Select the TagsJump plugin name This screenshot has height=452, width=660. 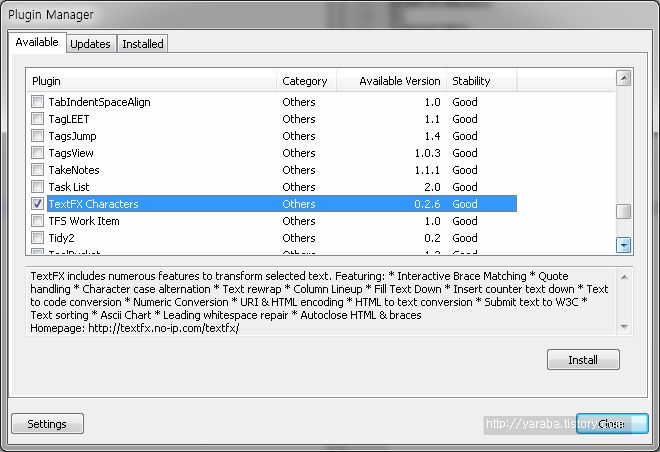coord(72,136)
